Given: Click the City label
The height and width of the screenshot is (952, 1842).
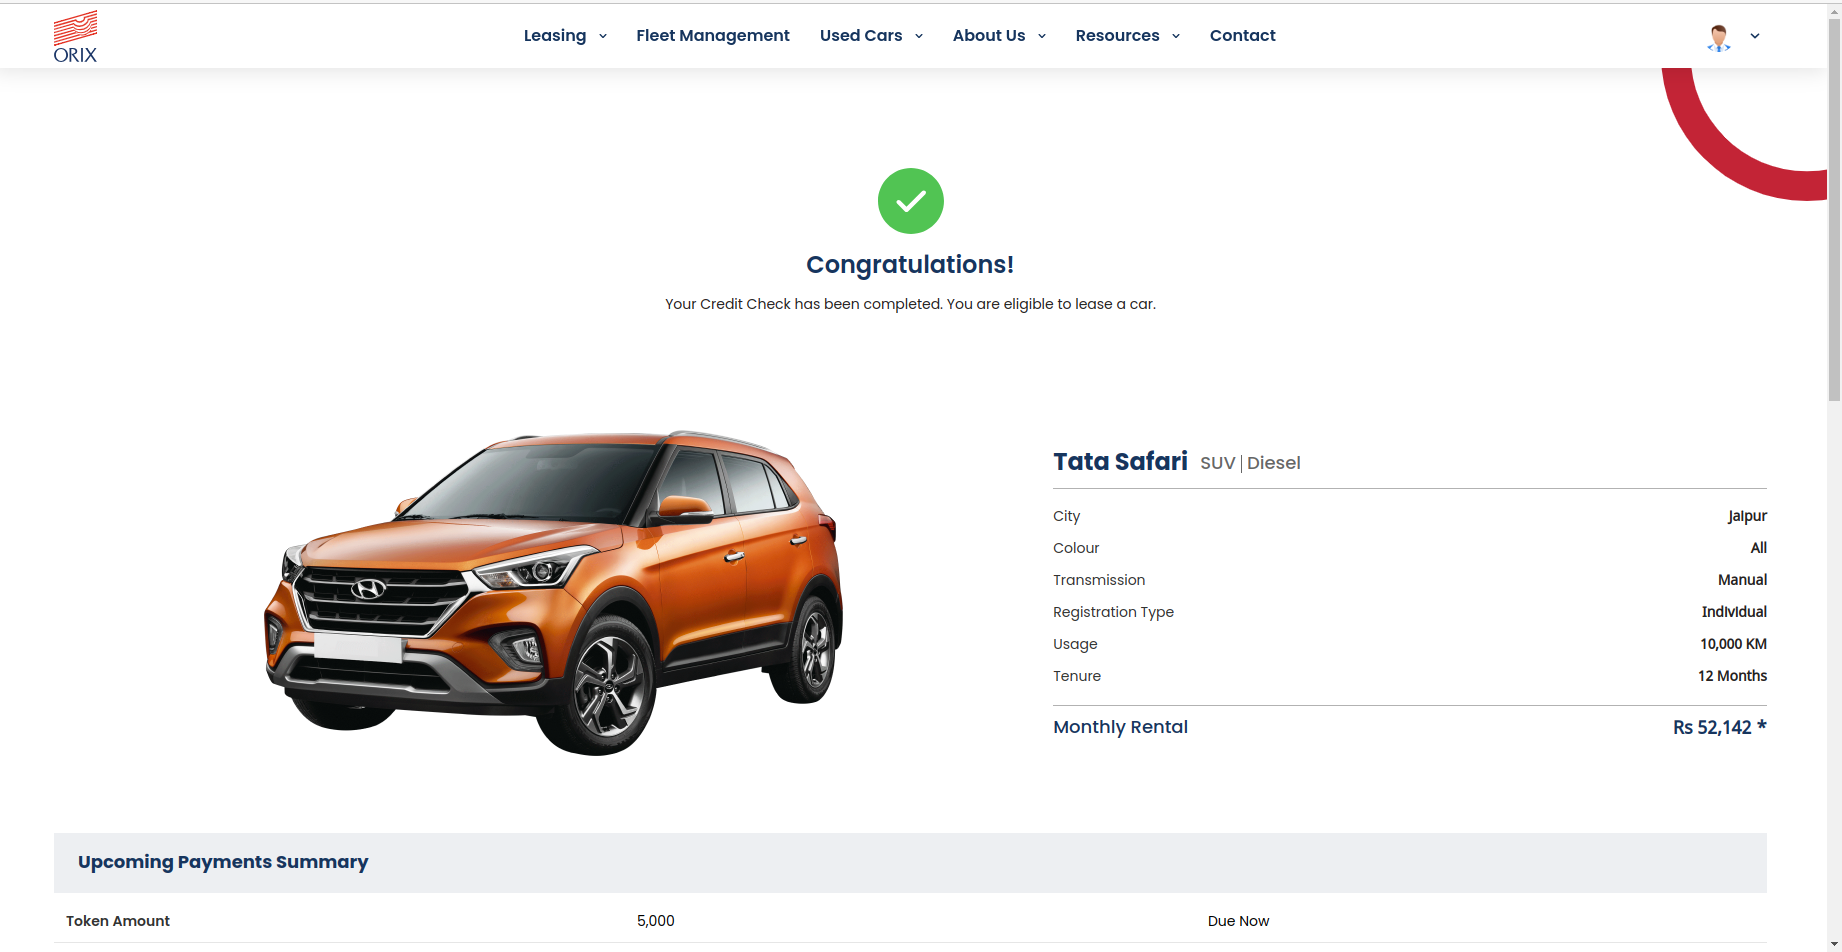Looking at the screenshot, I should coord(1066,516).
